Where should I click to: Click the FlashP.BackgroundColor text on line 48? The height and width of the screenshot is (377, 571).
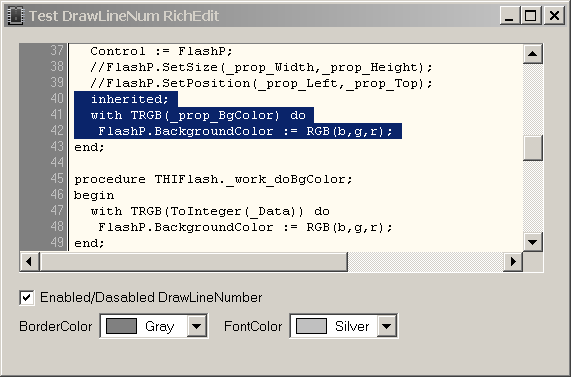[186, 227]
